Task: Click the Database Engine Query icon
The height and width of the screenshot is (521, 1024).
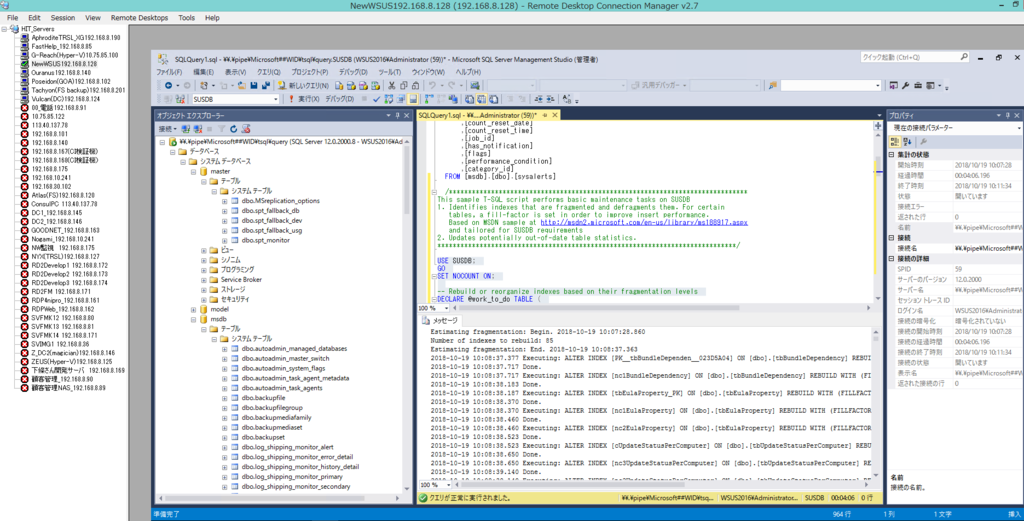Action: [339, 86]
